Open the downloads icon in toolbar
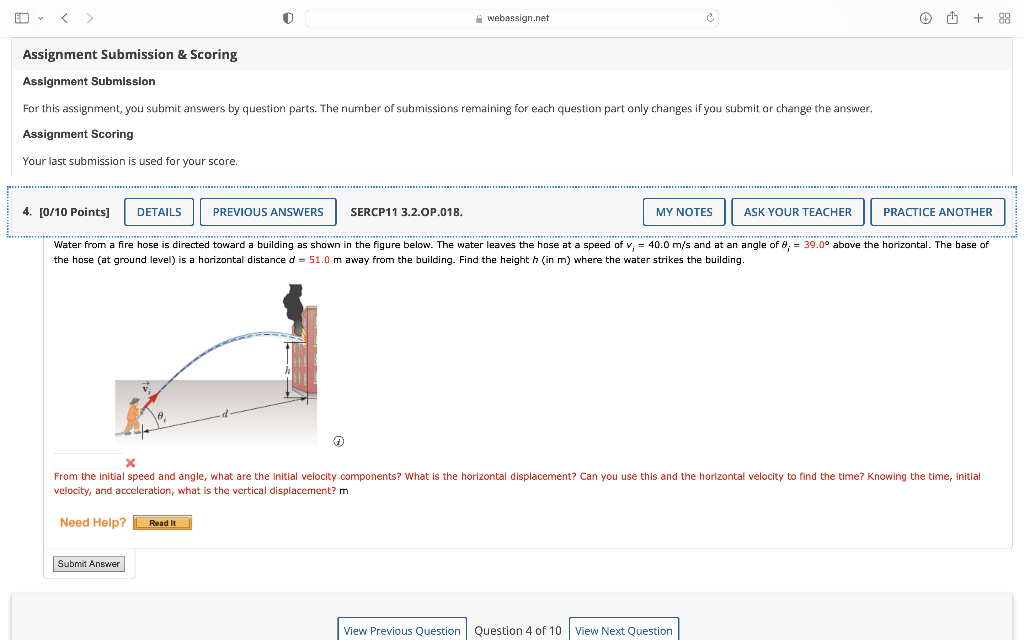The width and height of the screenshot is (1024, 640). coord(925,17)
